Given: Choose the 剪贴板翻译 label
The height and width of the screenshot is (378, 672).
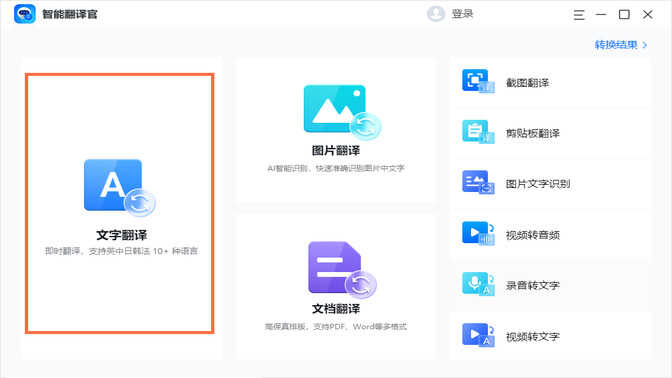Looking at the screenshot, I should pyautogui.click(x=533, y=133).
